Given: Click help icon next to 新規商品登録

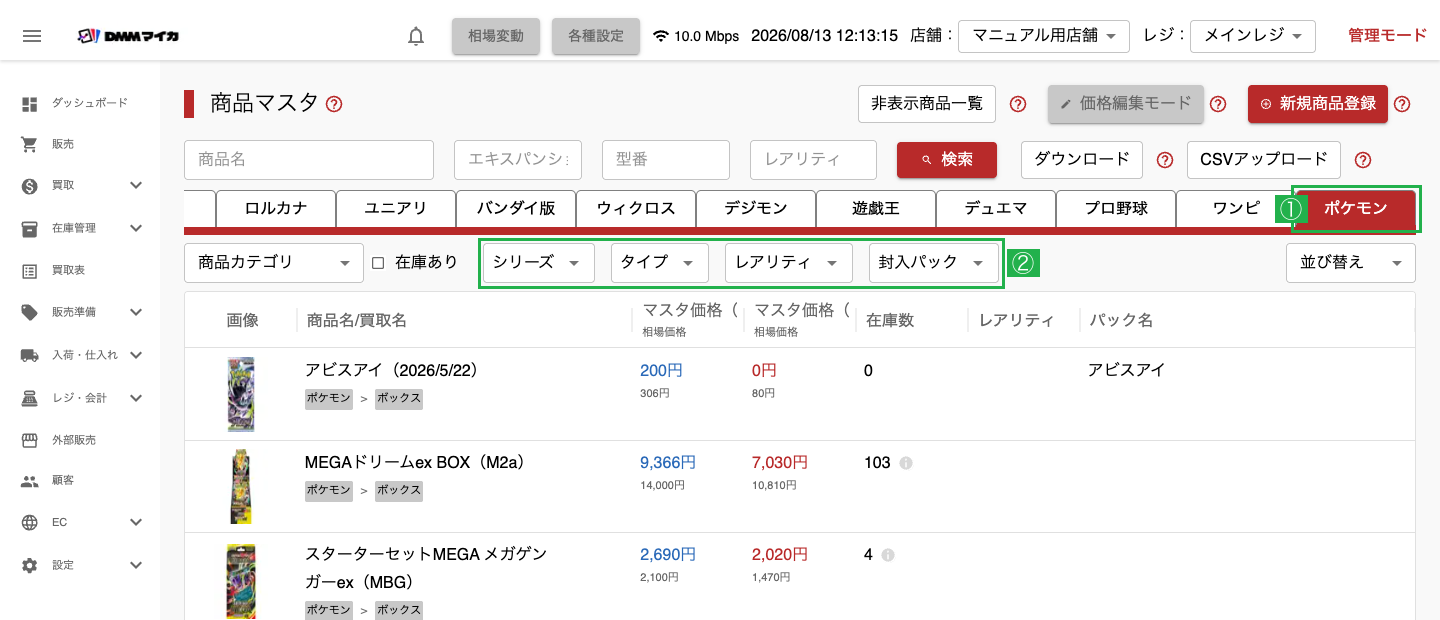Looking at the screenshot, I should click(1402, 104).
